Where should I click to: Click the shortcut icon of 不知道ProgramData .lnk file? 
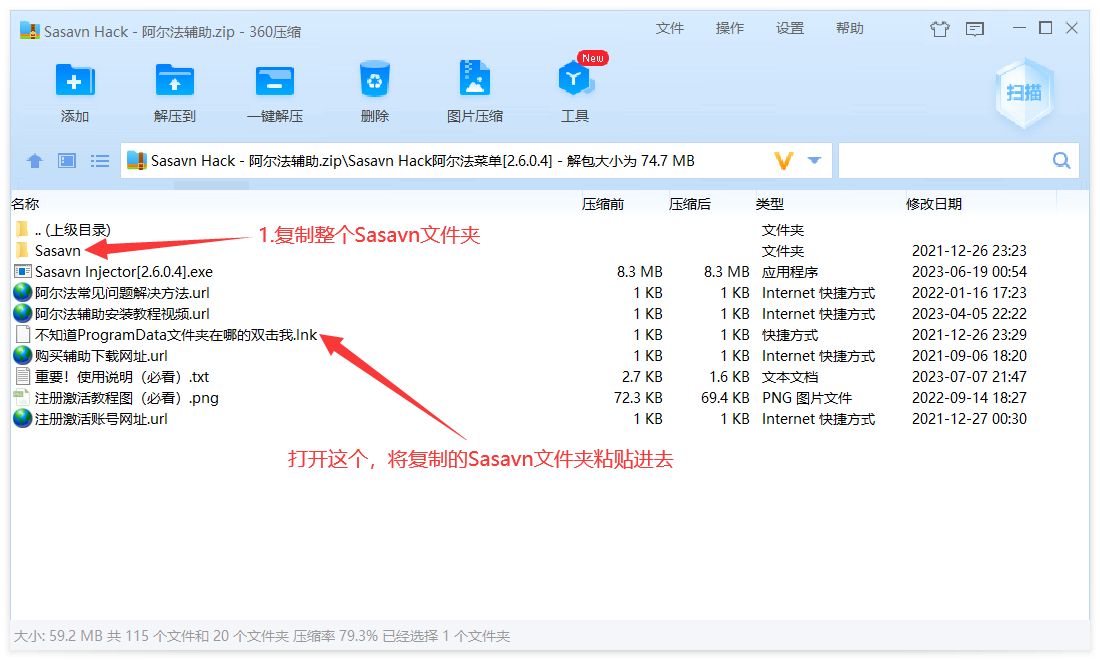click(x=22, y=335)
